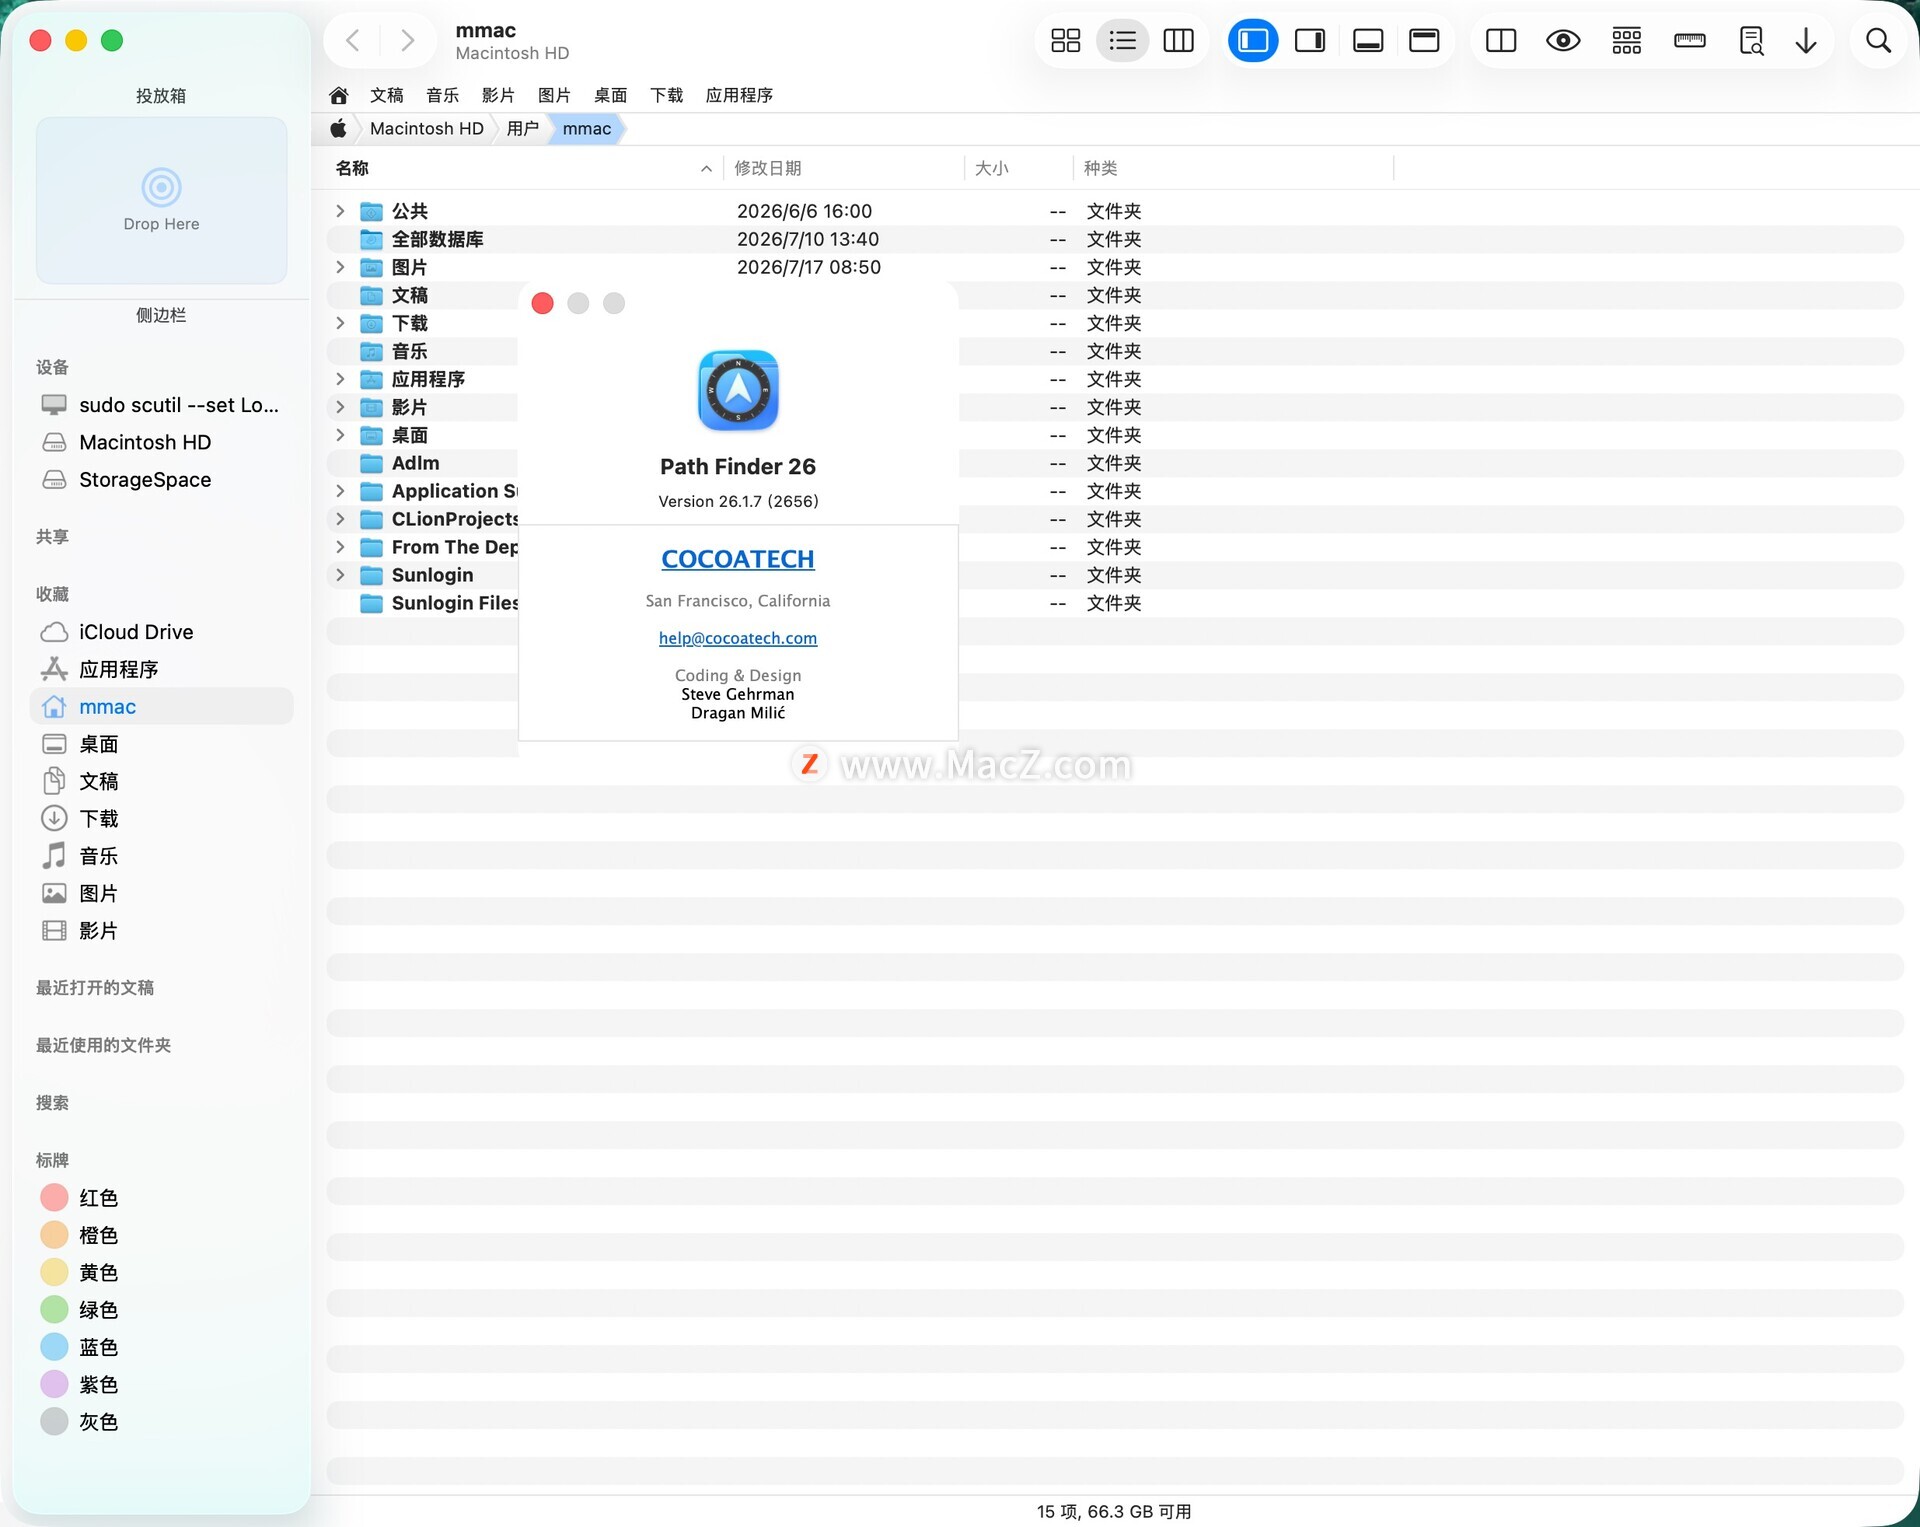The height and width of the screenshot is (1527, 1920).
Task: Expand the Sunlogin folder
Action: [x=340, y=575]
